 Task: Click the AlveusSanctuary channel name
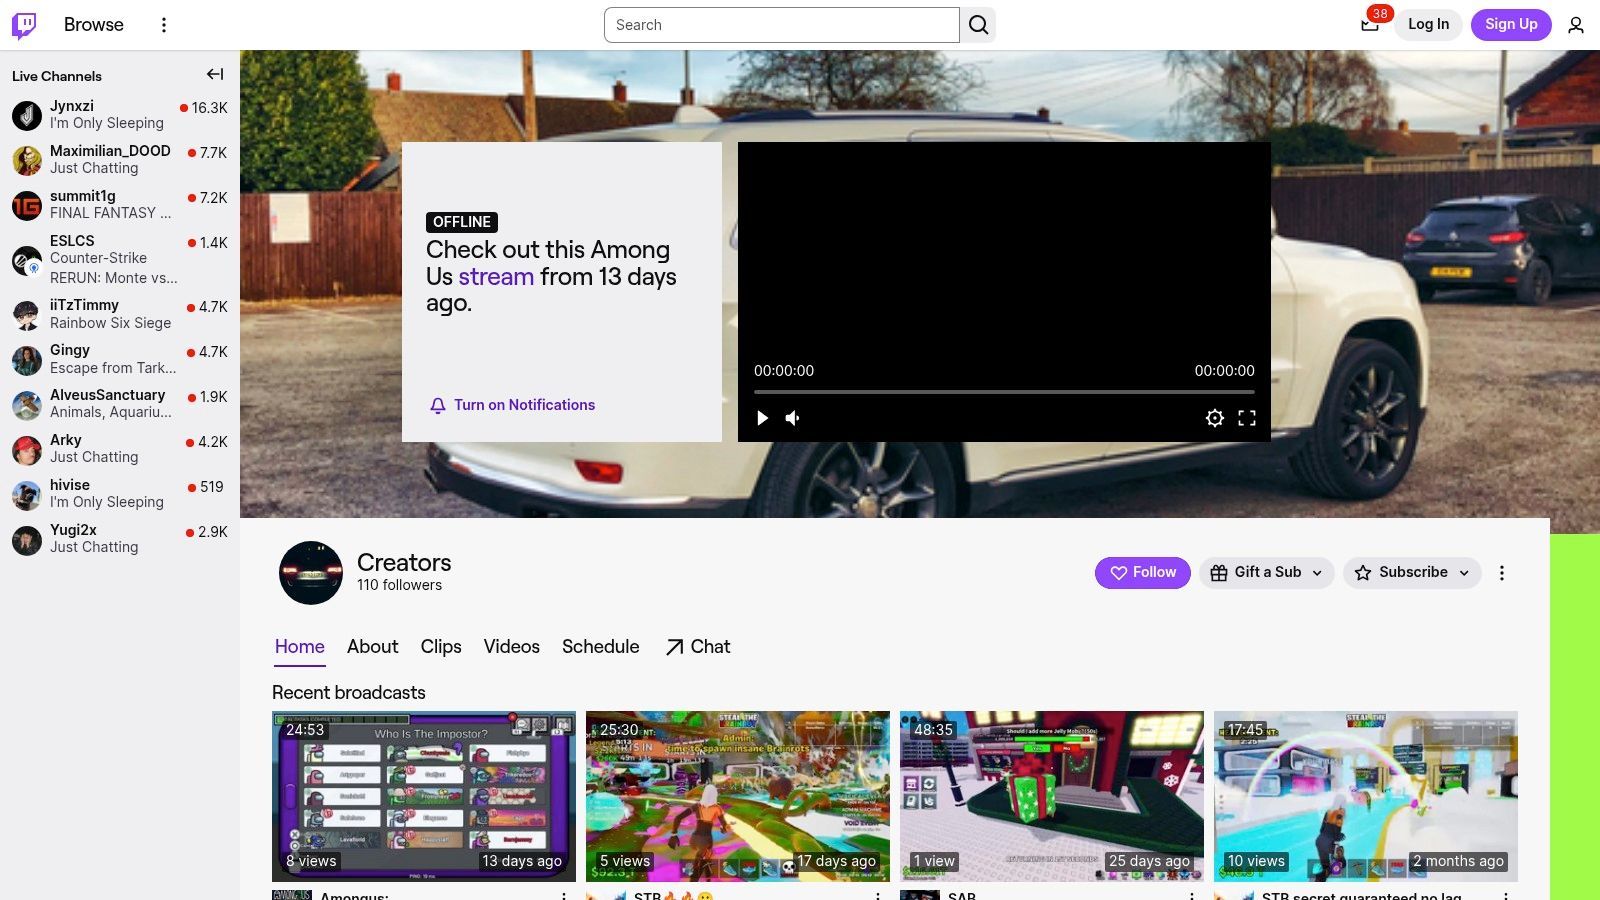108,395
